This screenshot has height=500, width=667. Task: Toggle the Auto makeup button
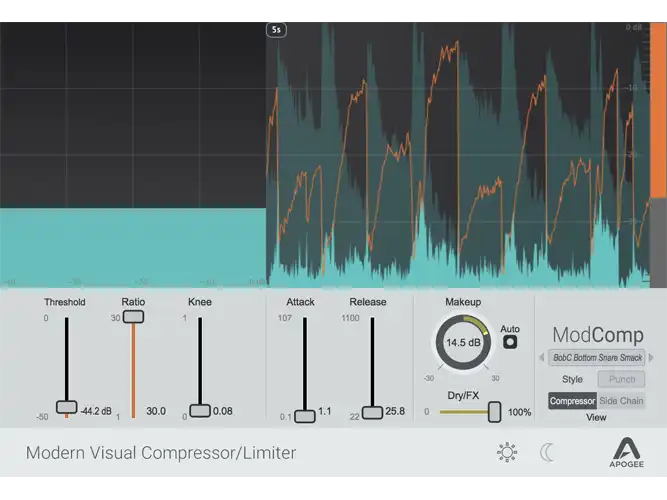pyautogui.click(x=510, y=342)
